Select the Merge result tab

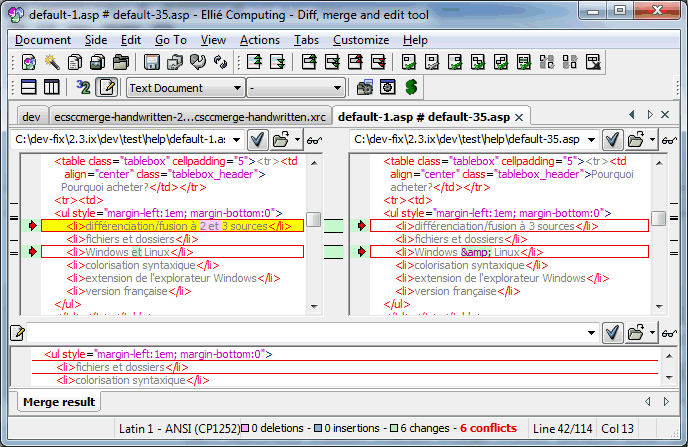[59, 402]
